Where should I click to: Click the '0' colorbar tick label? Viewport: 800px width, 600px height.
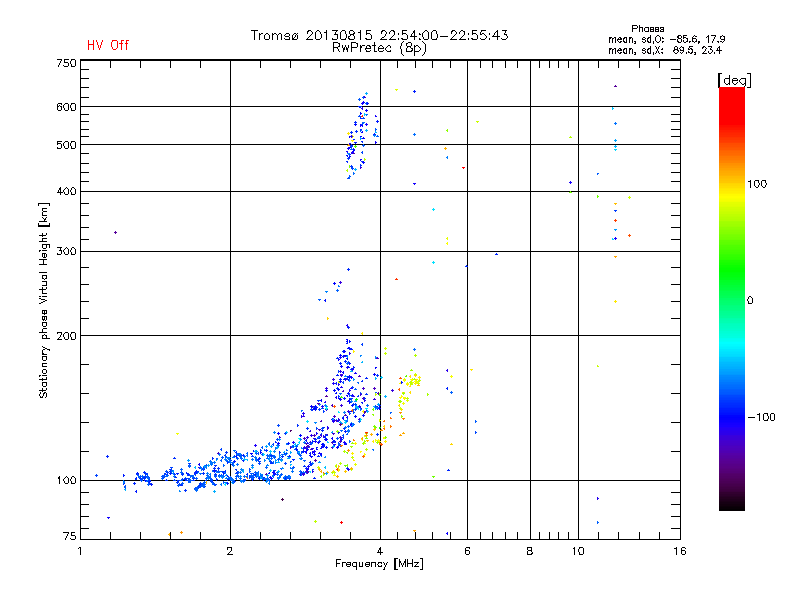[x=750, y=301]
